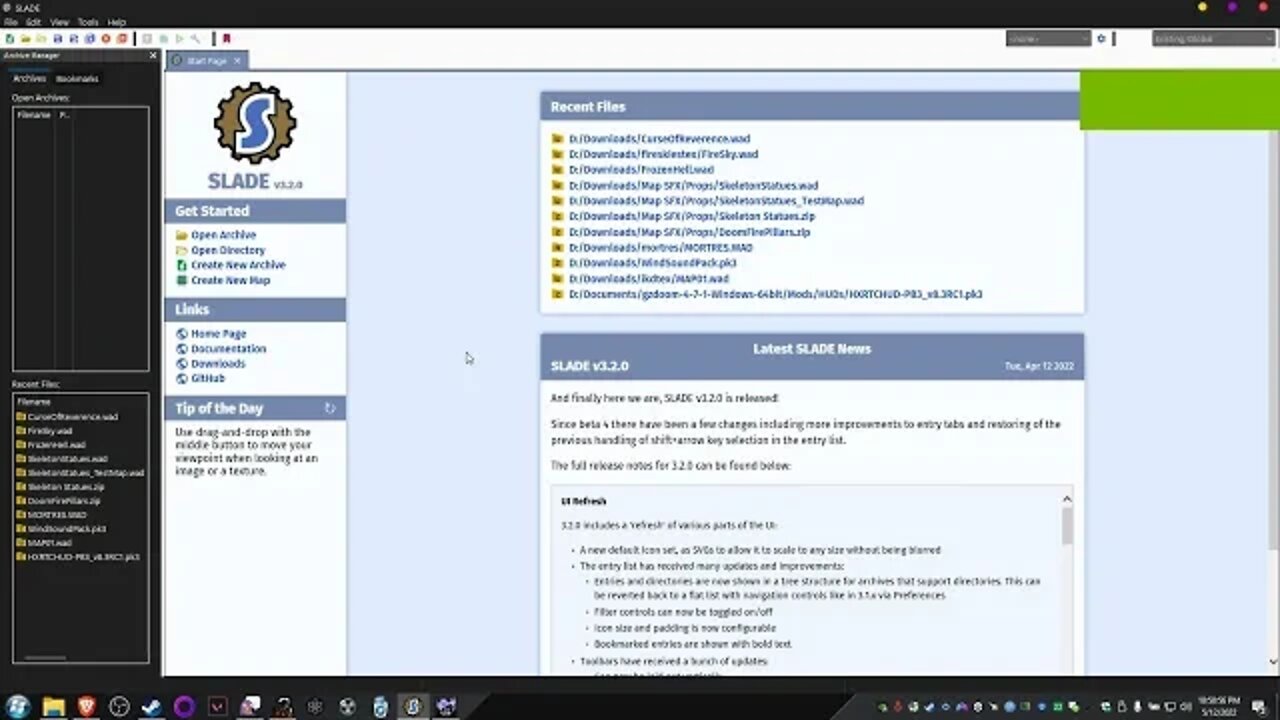Viewport: 1280px width, 720px height.
Task: Click the Close All toolbar icon
Action: tap(122, 39)
